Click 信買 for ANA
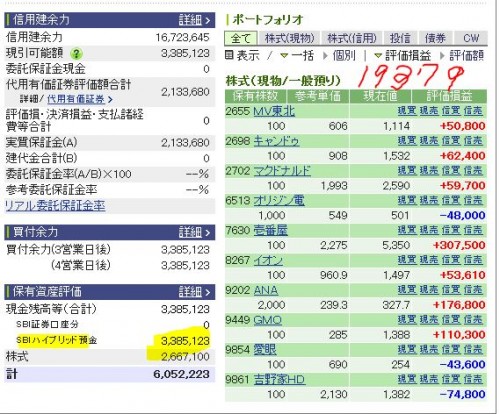This screenshot has height=414, width=500. [451, 290]
